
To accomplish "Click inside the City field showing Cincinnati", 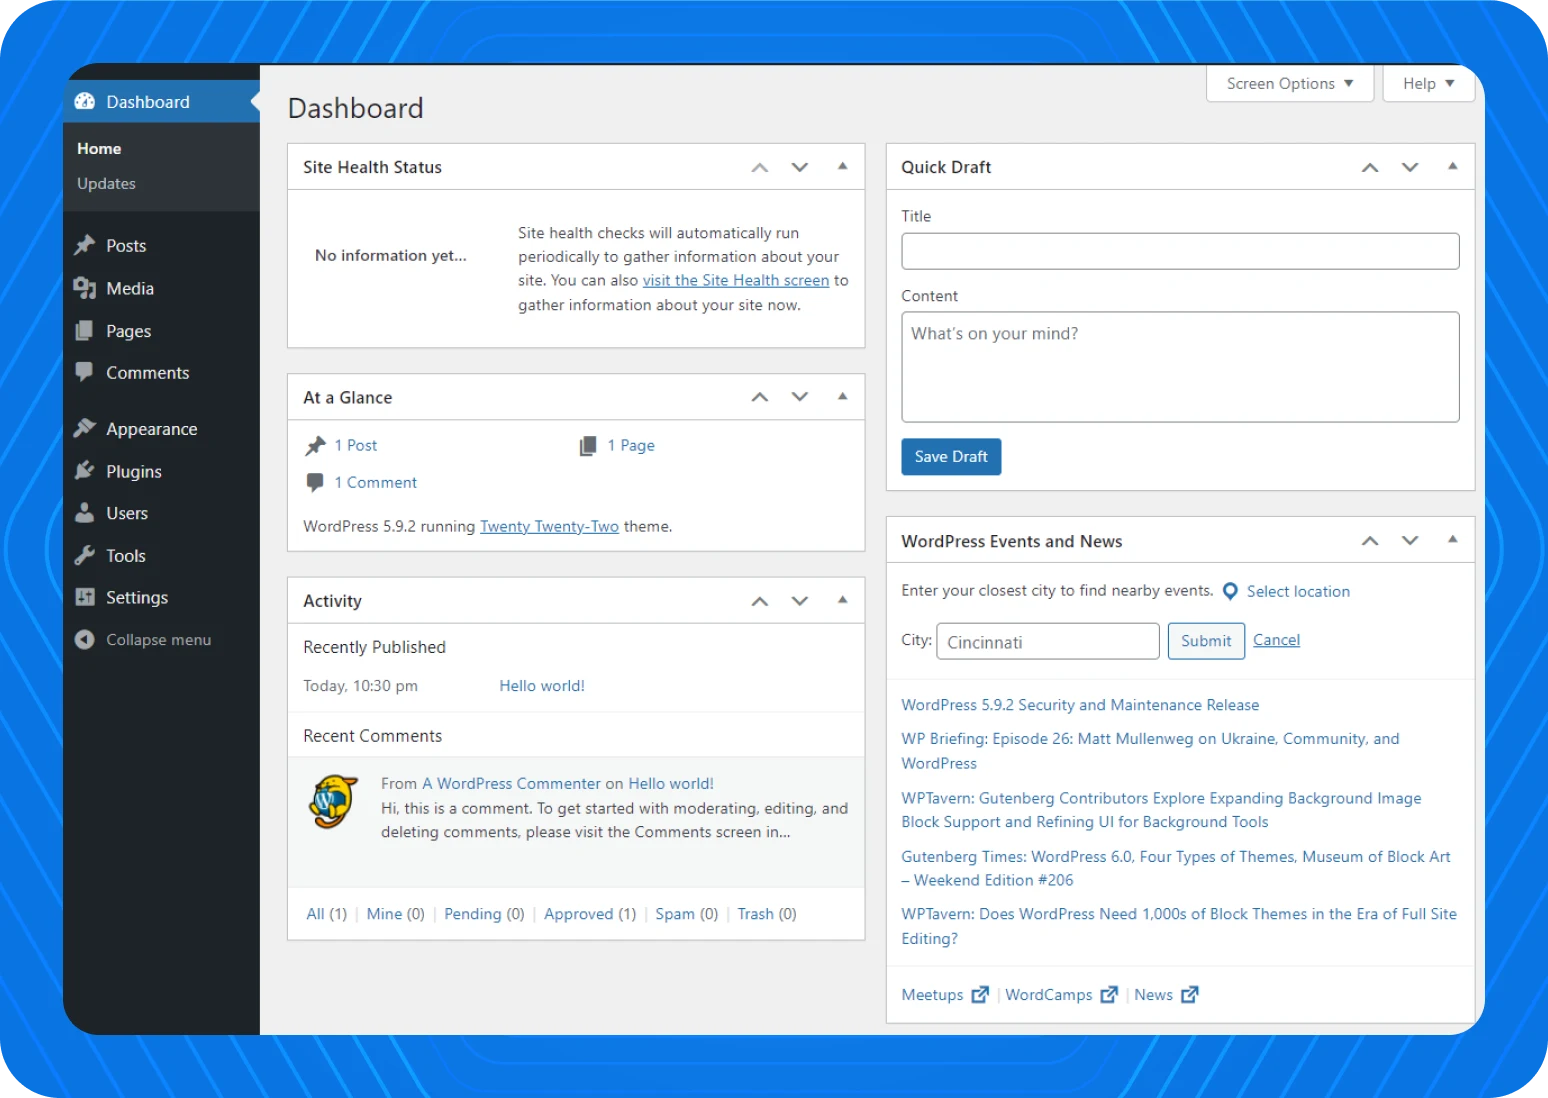I will coord(1047,641).
